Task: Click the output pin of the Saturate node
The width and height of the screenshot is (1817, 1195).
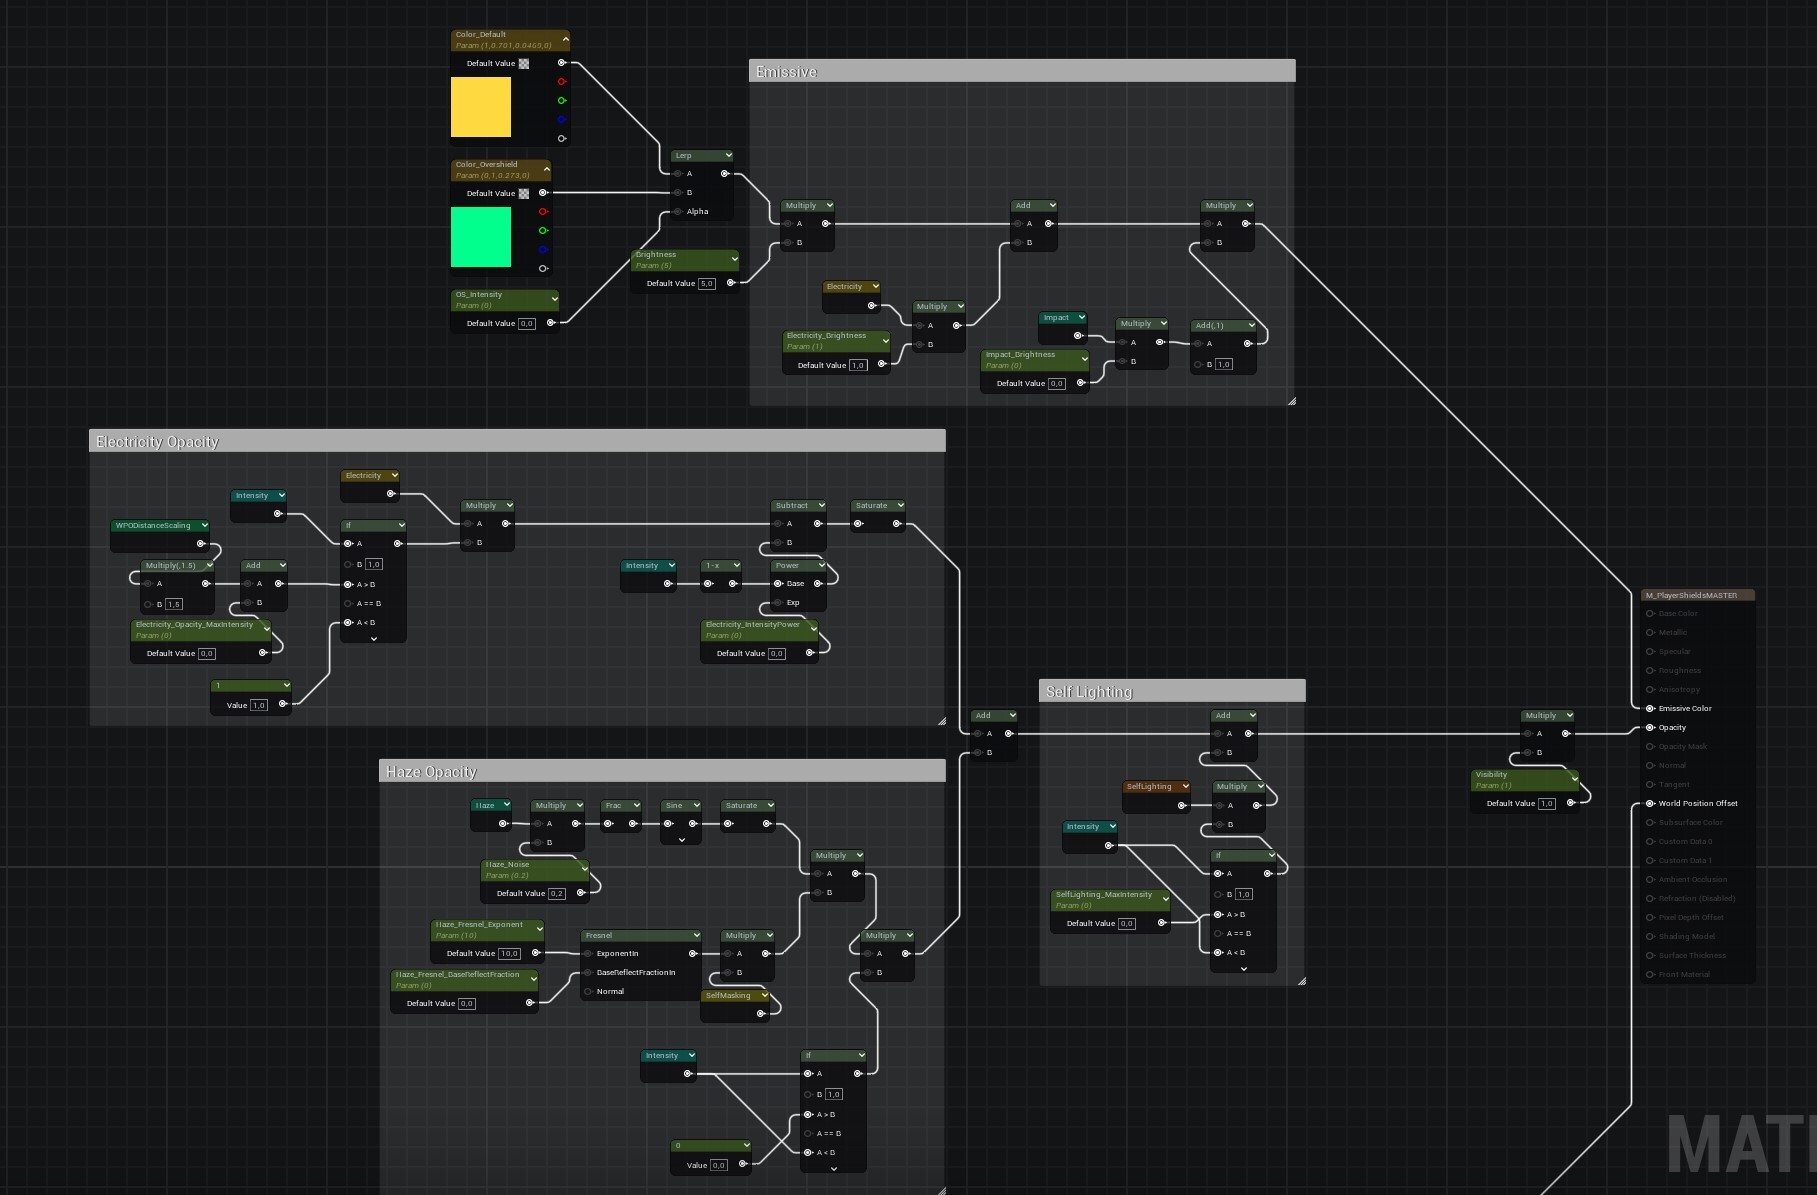Action: (x=897, y=523)
